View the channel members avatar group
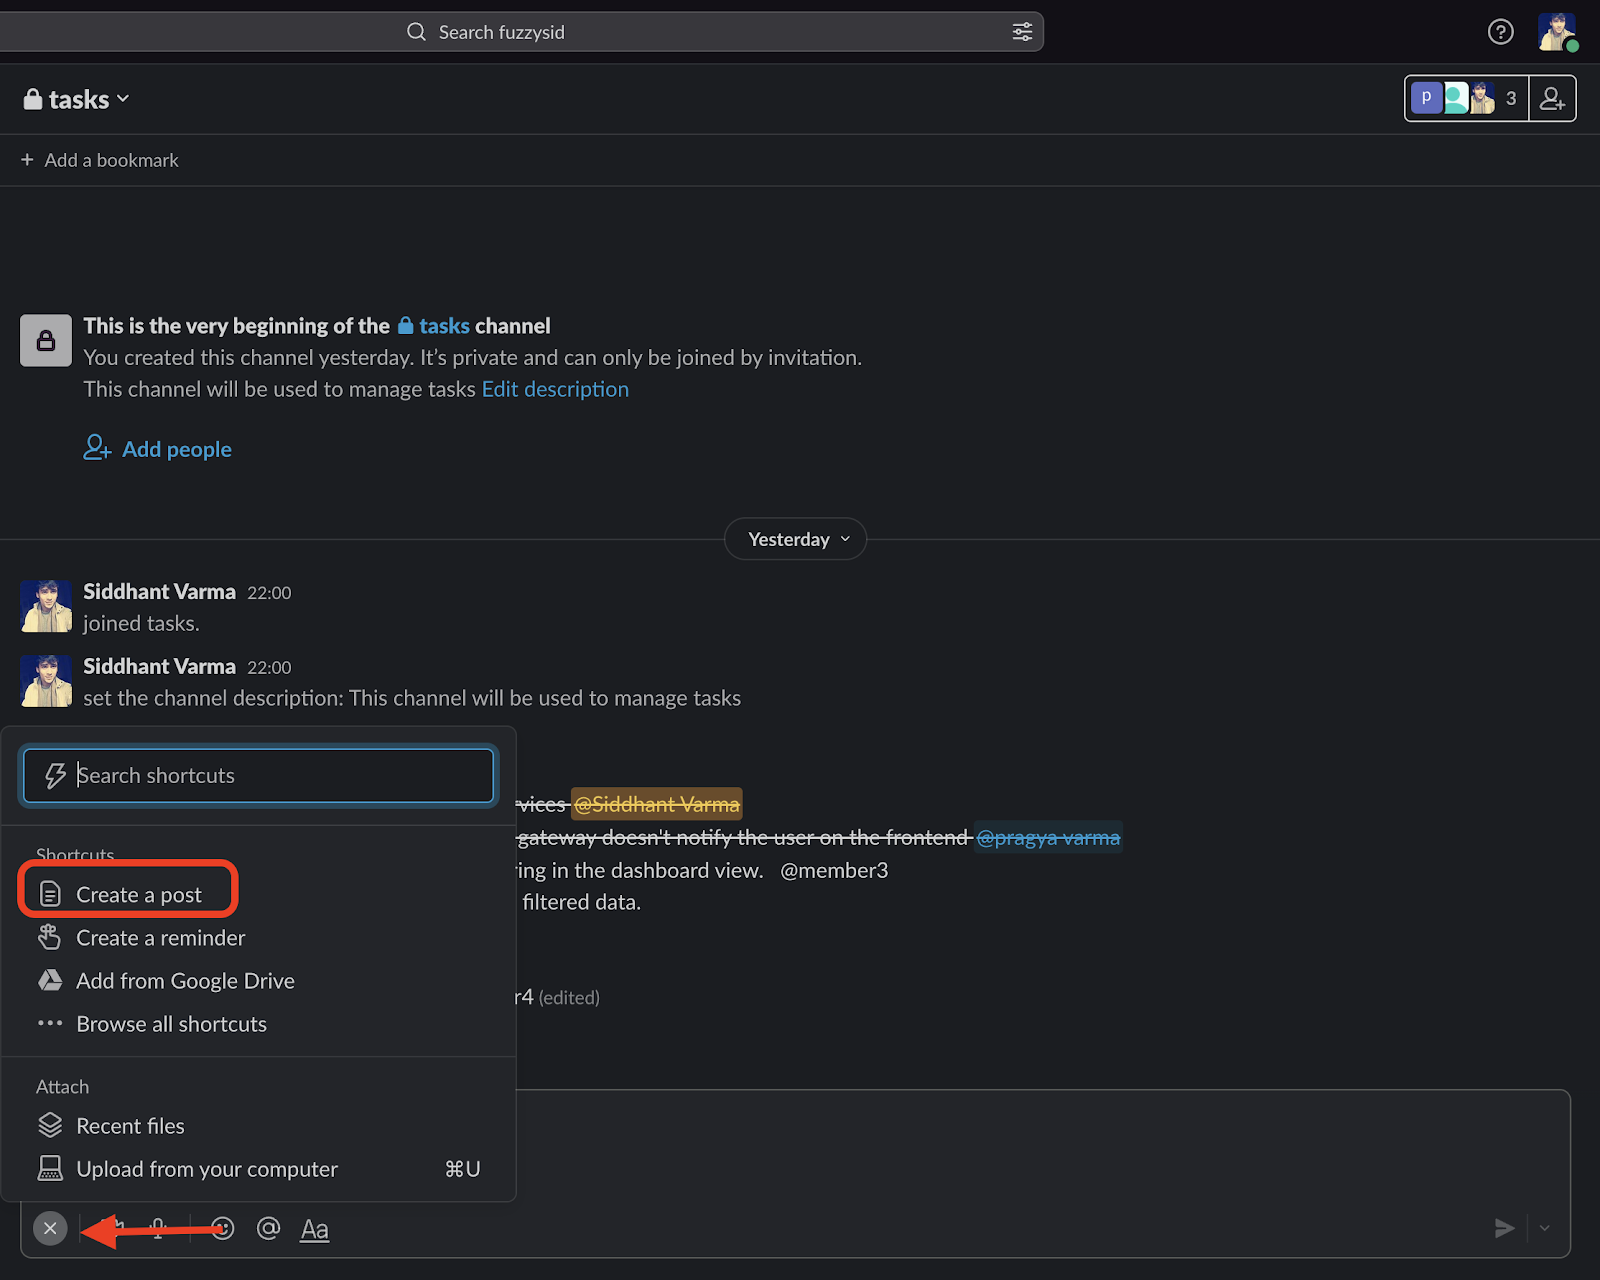The width and height of the screenshot is (1600, 1280). pyautogui.click(x=1466, y=98)
